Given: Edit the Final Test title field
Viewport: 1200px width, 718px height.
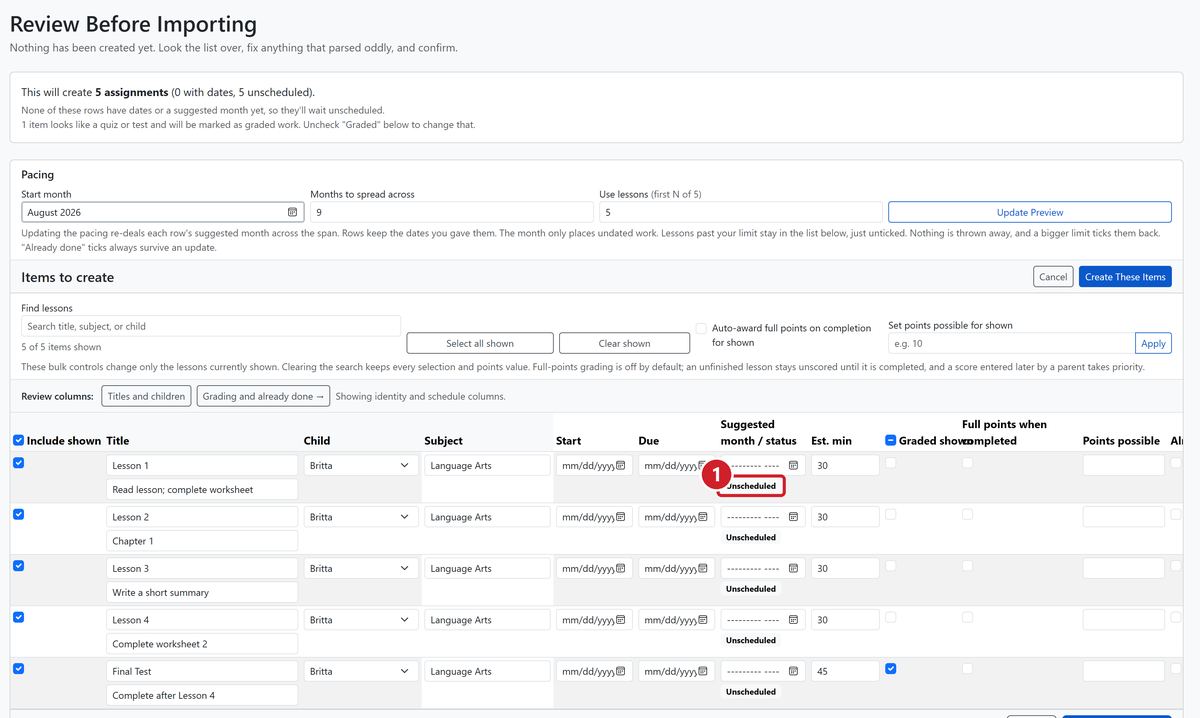Looking at the screenshot, I should pyautogui.click(x=202, y=671).
